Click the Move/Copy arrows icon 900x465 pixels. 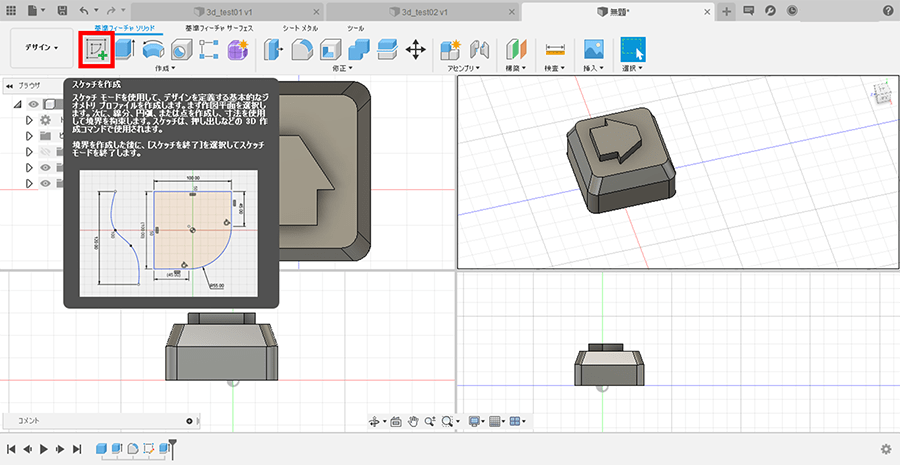click(416, 49)
